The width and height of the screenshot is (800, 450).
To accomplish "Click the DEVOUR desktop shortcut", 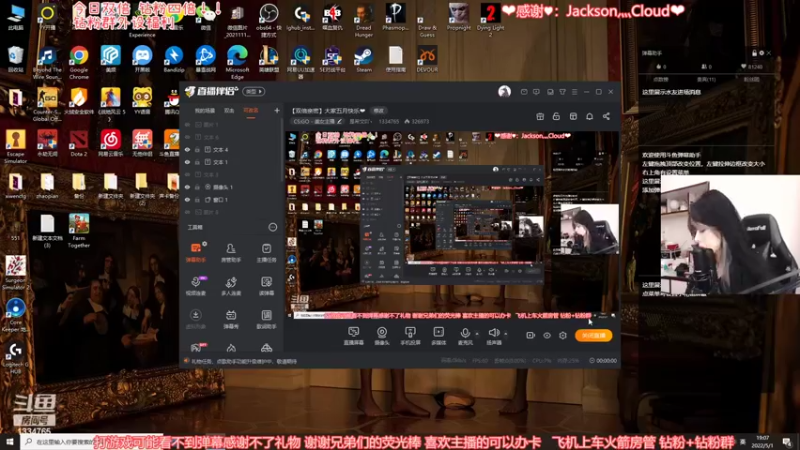I will (427, 59).
